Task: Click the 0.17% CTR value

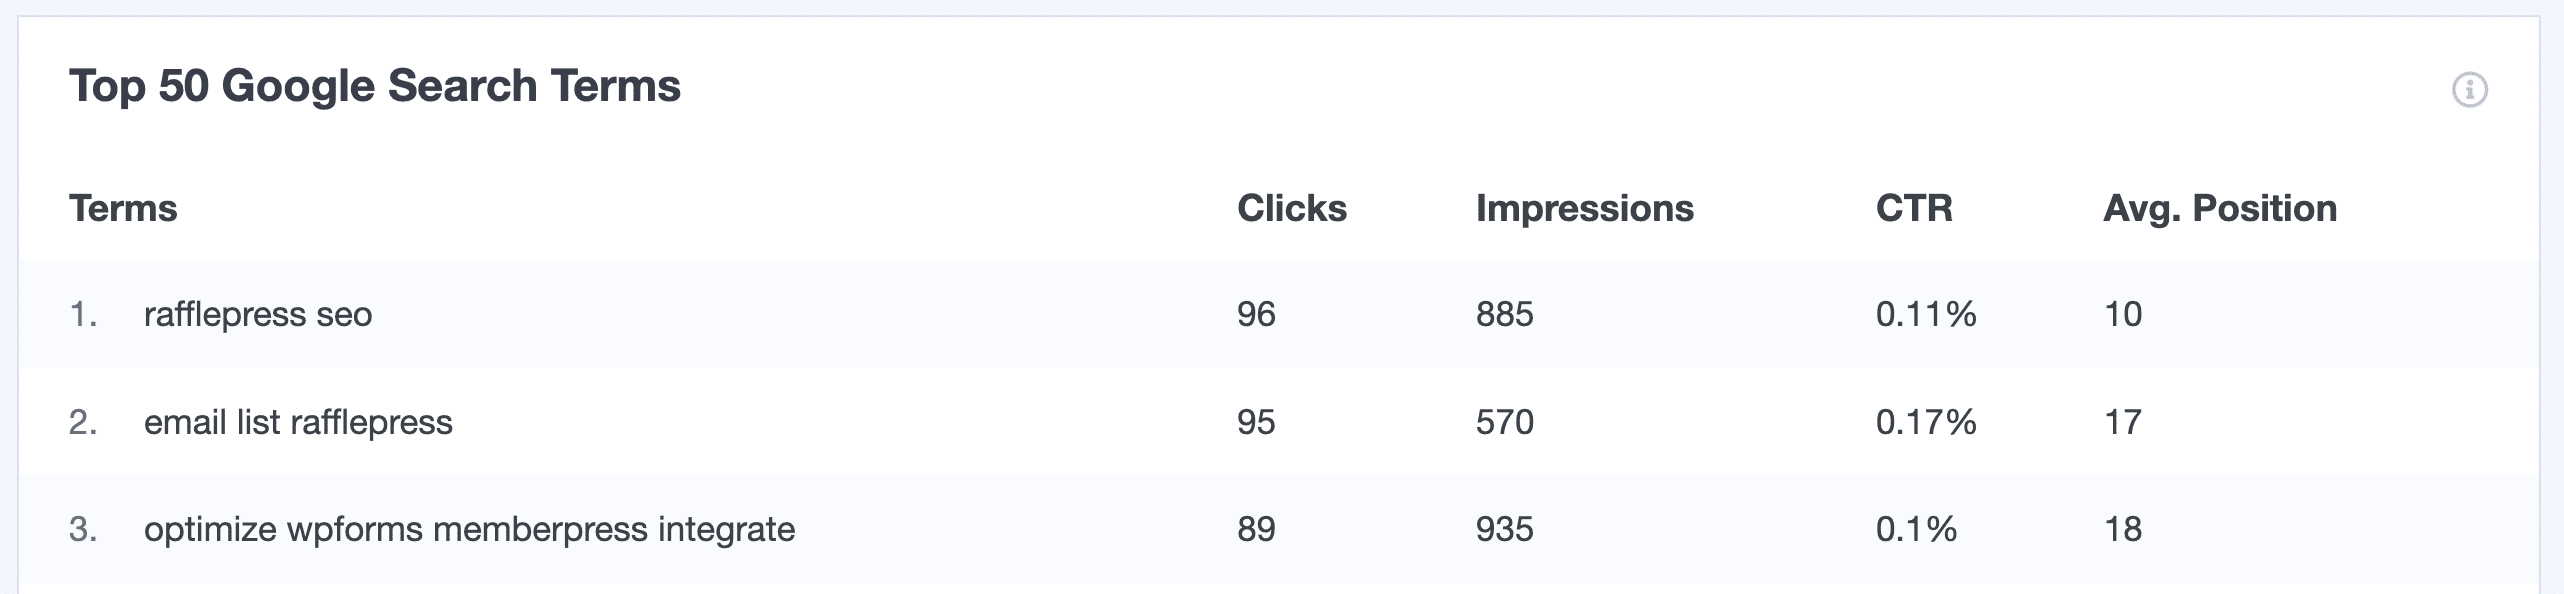Action: 1925,422
